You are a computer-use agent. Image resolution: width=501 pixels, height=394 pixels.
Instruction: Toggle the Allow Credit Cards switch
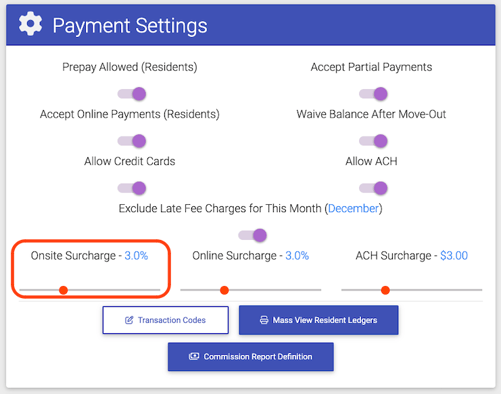(x=132, y=188)
